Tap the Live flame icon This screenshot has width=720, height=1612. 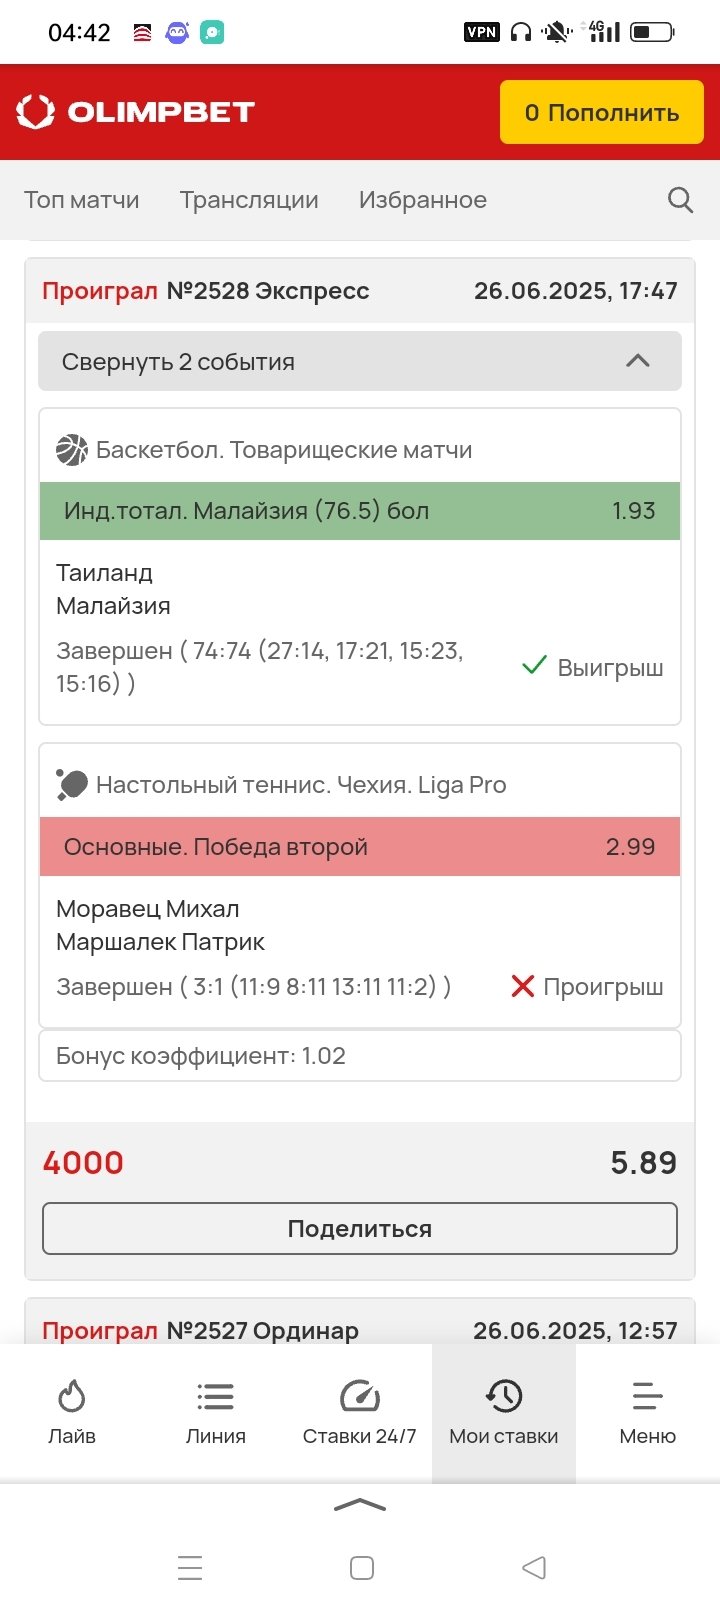pyautogui.click(x=72, y=1396)
